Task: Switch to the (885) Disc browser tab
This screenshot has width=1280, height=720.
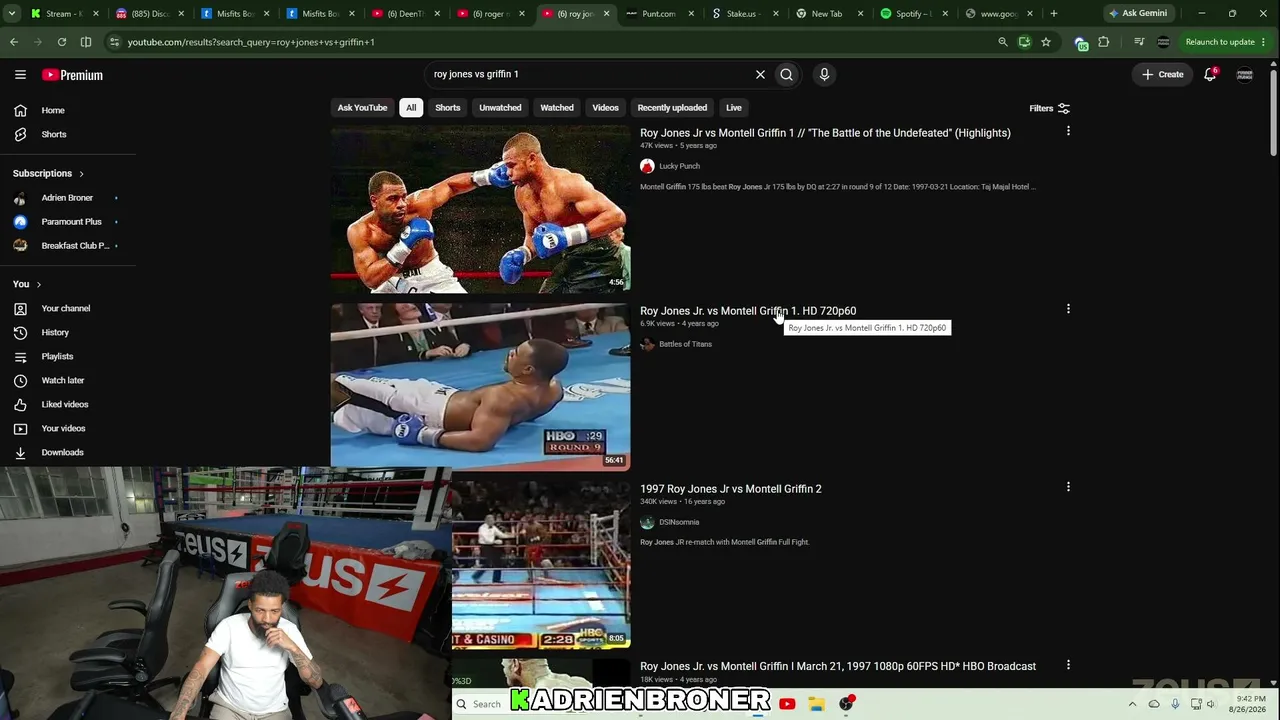Action: pyautogui.click(x=150, y=14)
